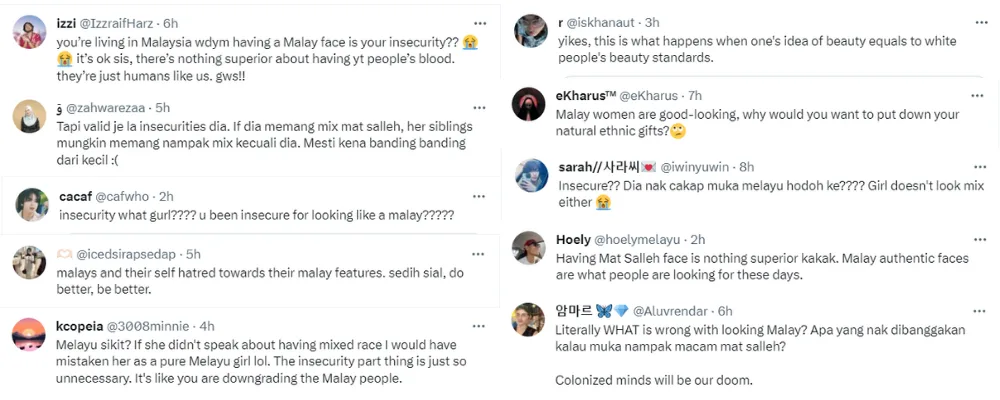Open more menu on cacaf's tweet
The width and height of the screenshot is (1000, 400).
click(481, 196)
